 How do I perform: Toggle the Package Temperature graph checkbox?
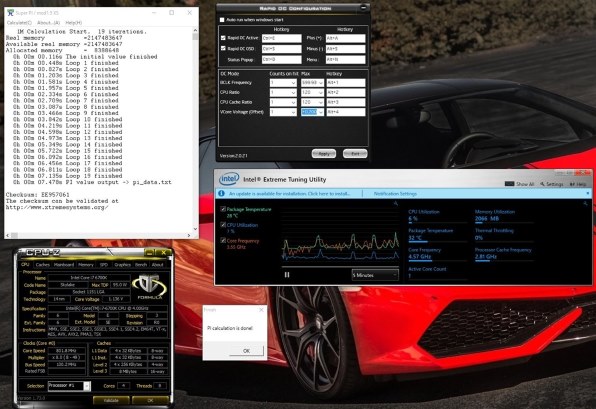pos(223,209)
